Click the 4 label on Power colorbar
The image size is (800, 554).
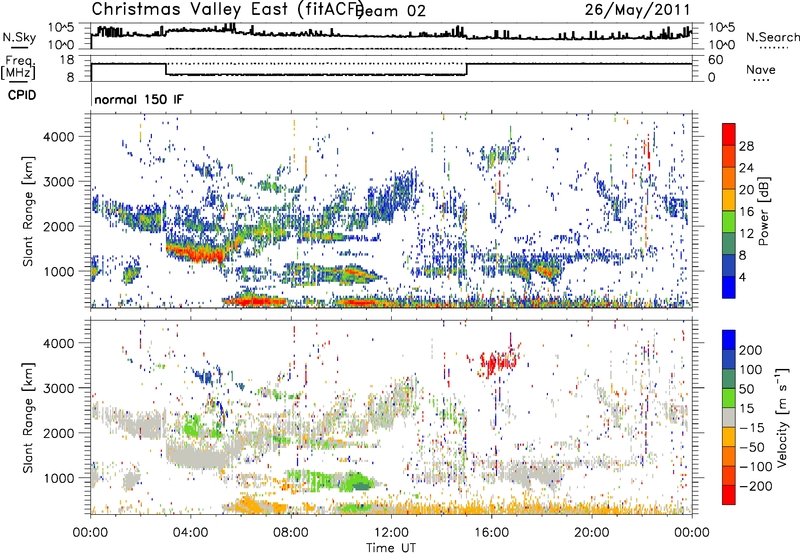click(743, 277)
